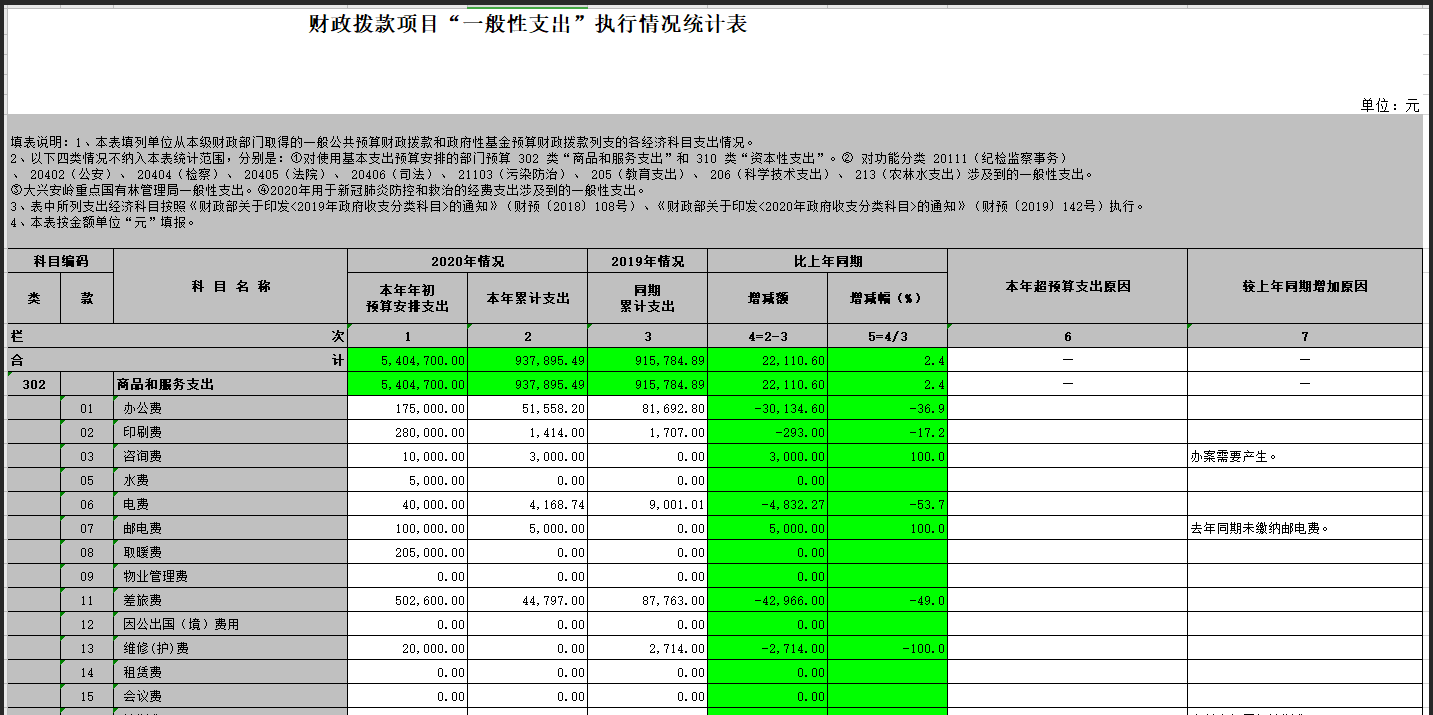Select the 87,763.00 cell

pyautogui.click(x=648, y=600)
